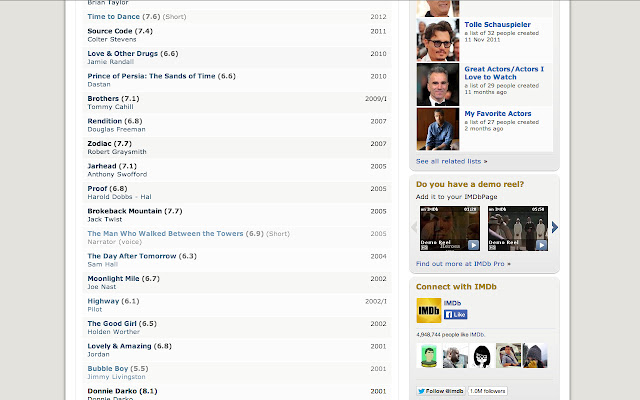Open Source Code film page

[110, 31]
